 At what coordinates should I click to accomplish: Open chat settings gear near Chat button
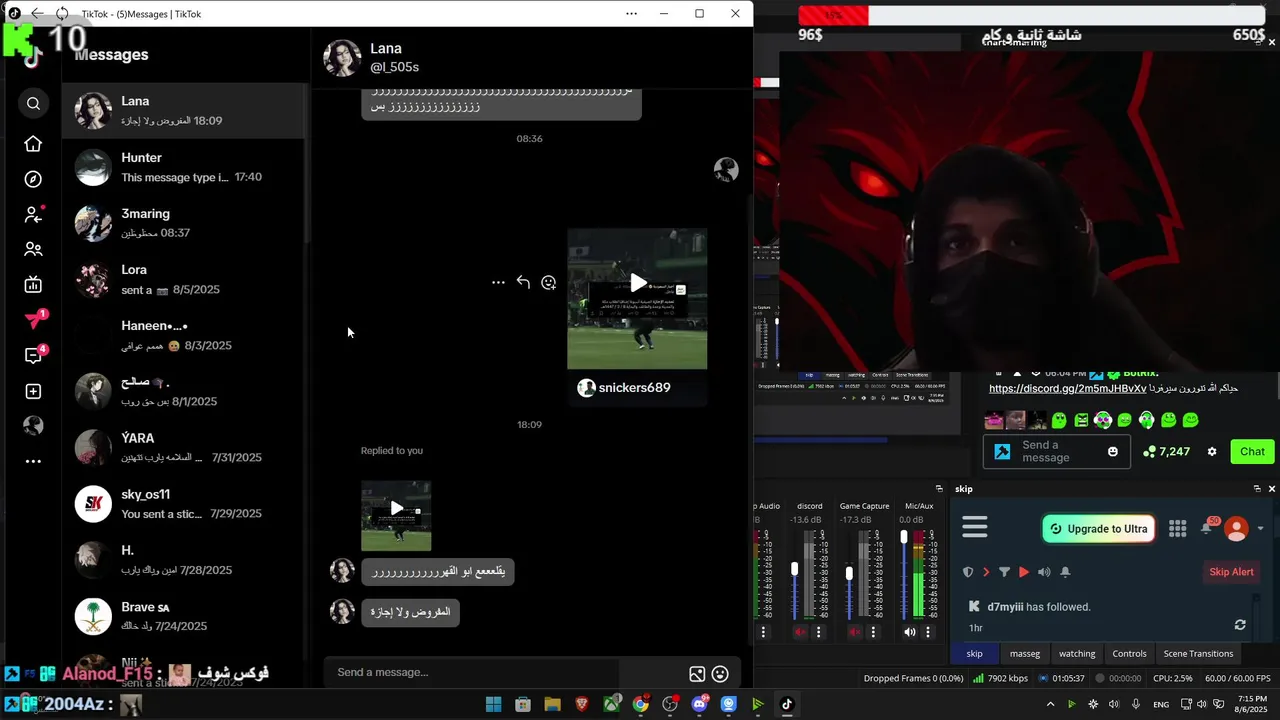click(x=1212, y=452)
